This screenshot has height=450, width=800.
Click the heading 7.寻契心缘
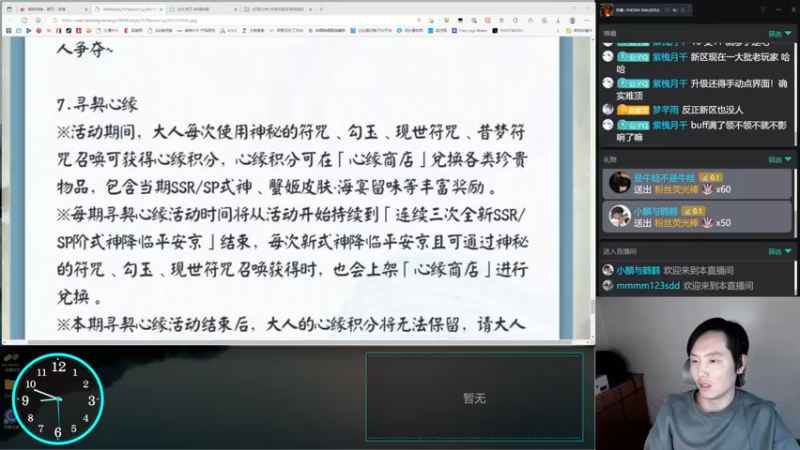point(97,105)
